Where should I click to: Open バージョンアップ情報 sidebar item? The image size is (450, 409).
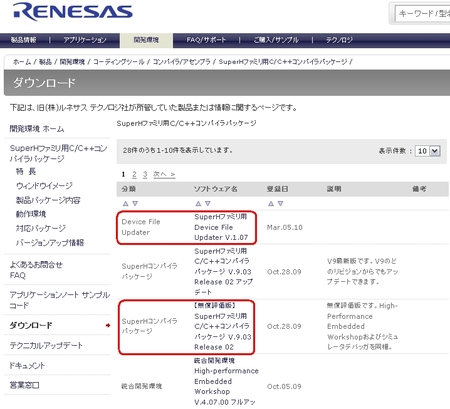coord(50,243)
